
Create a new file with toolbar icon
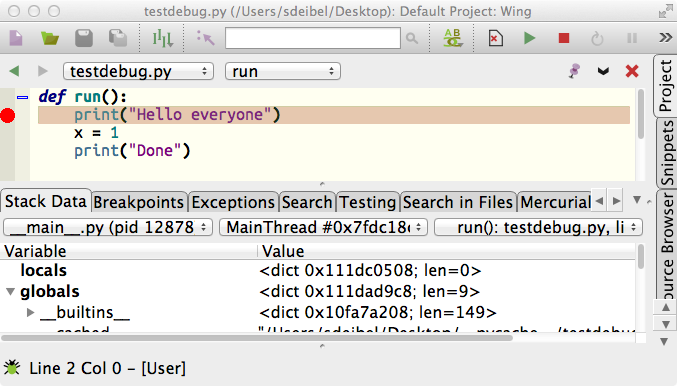(16, 38)
